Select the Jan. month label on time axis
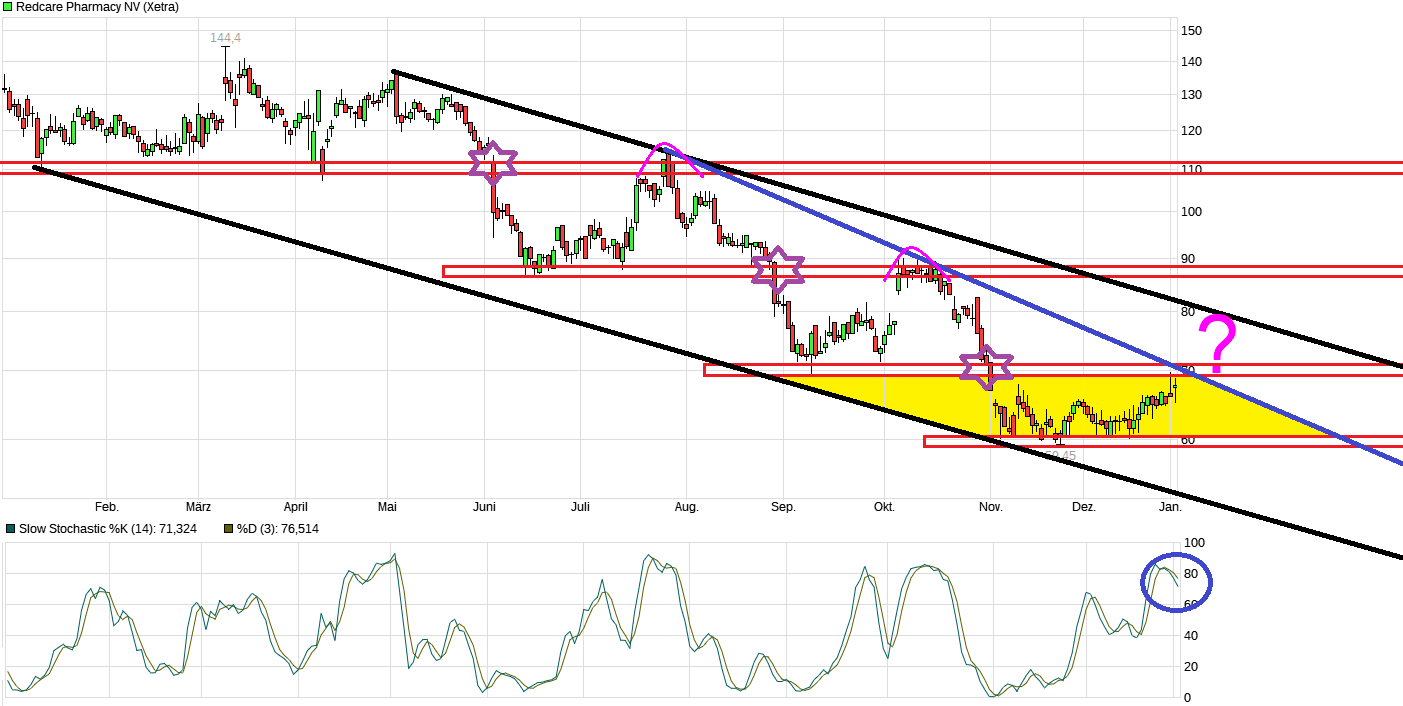The height and width of the screenshot is (706, 1403). [1170, 507]
